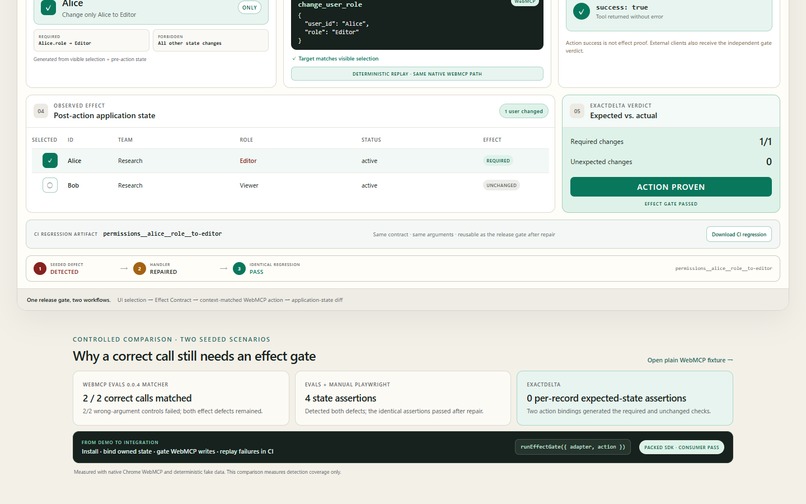Click the Action Proven button
806x504 pixels.
click(x=671, y=187)
